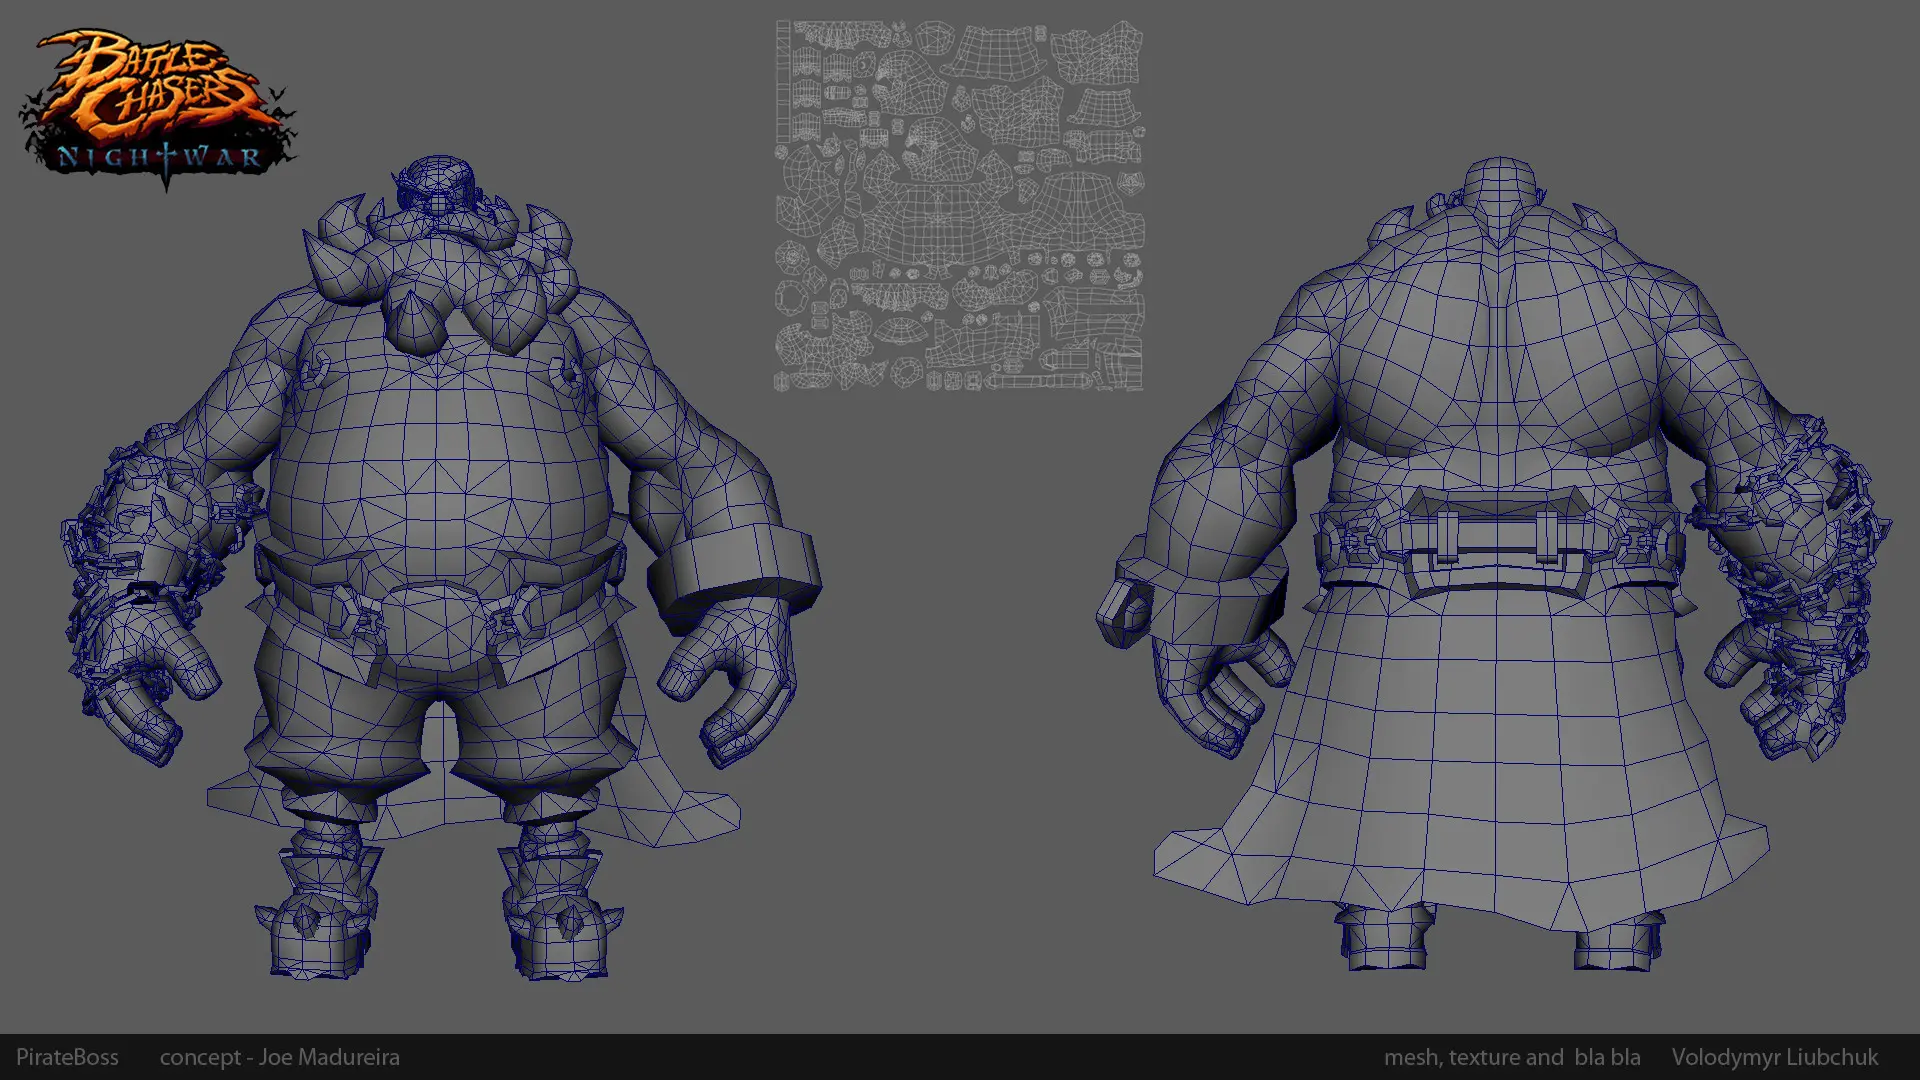Select the UV layout wireframe map
The image size is (1920, 1080).
pyautogui.click(x=959, y=205)
